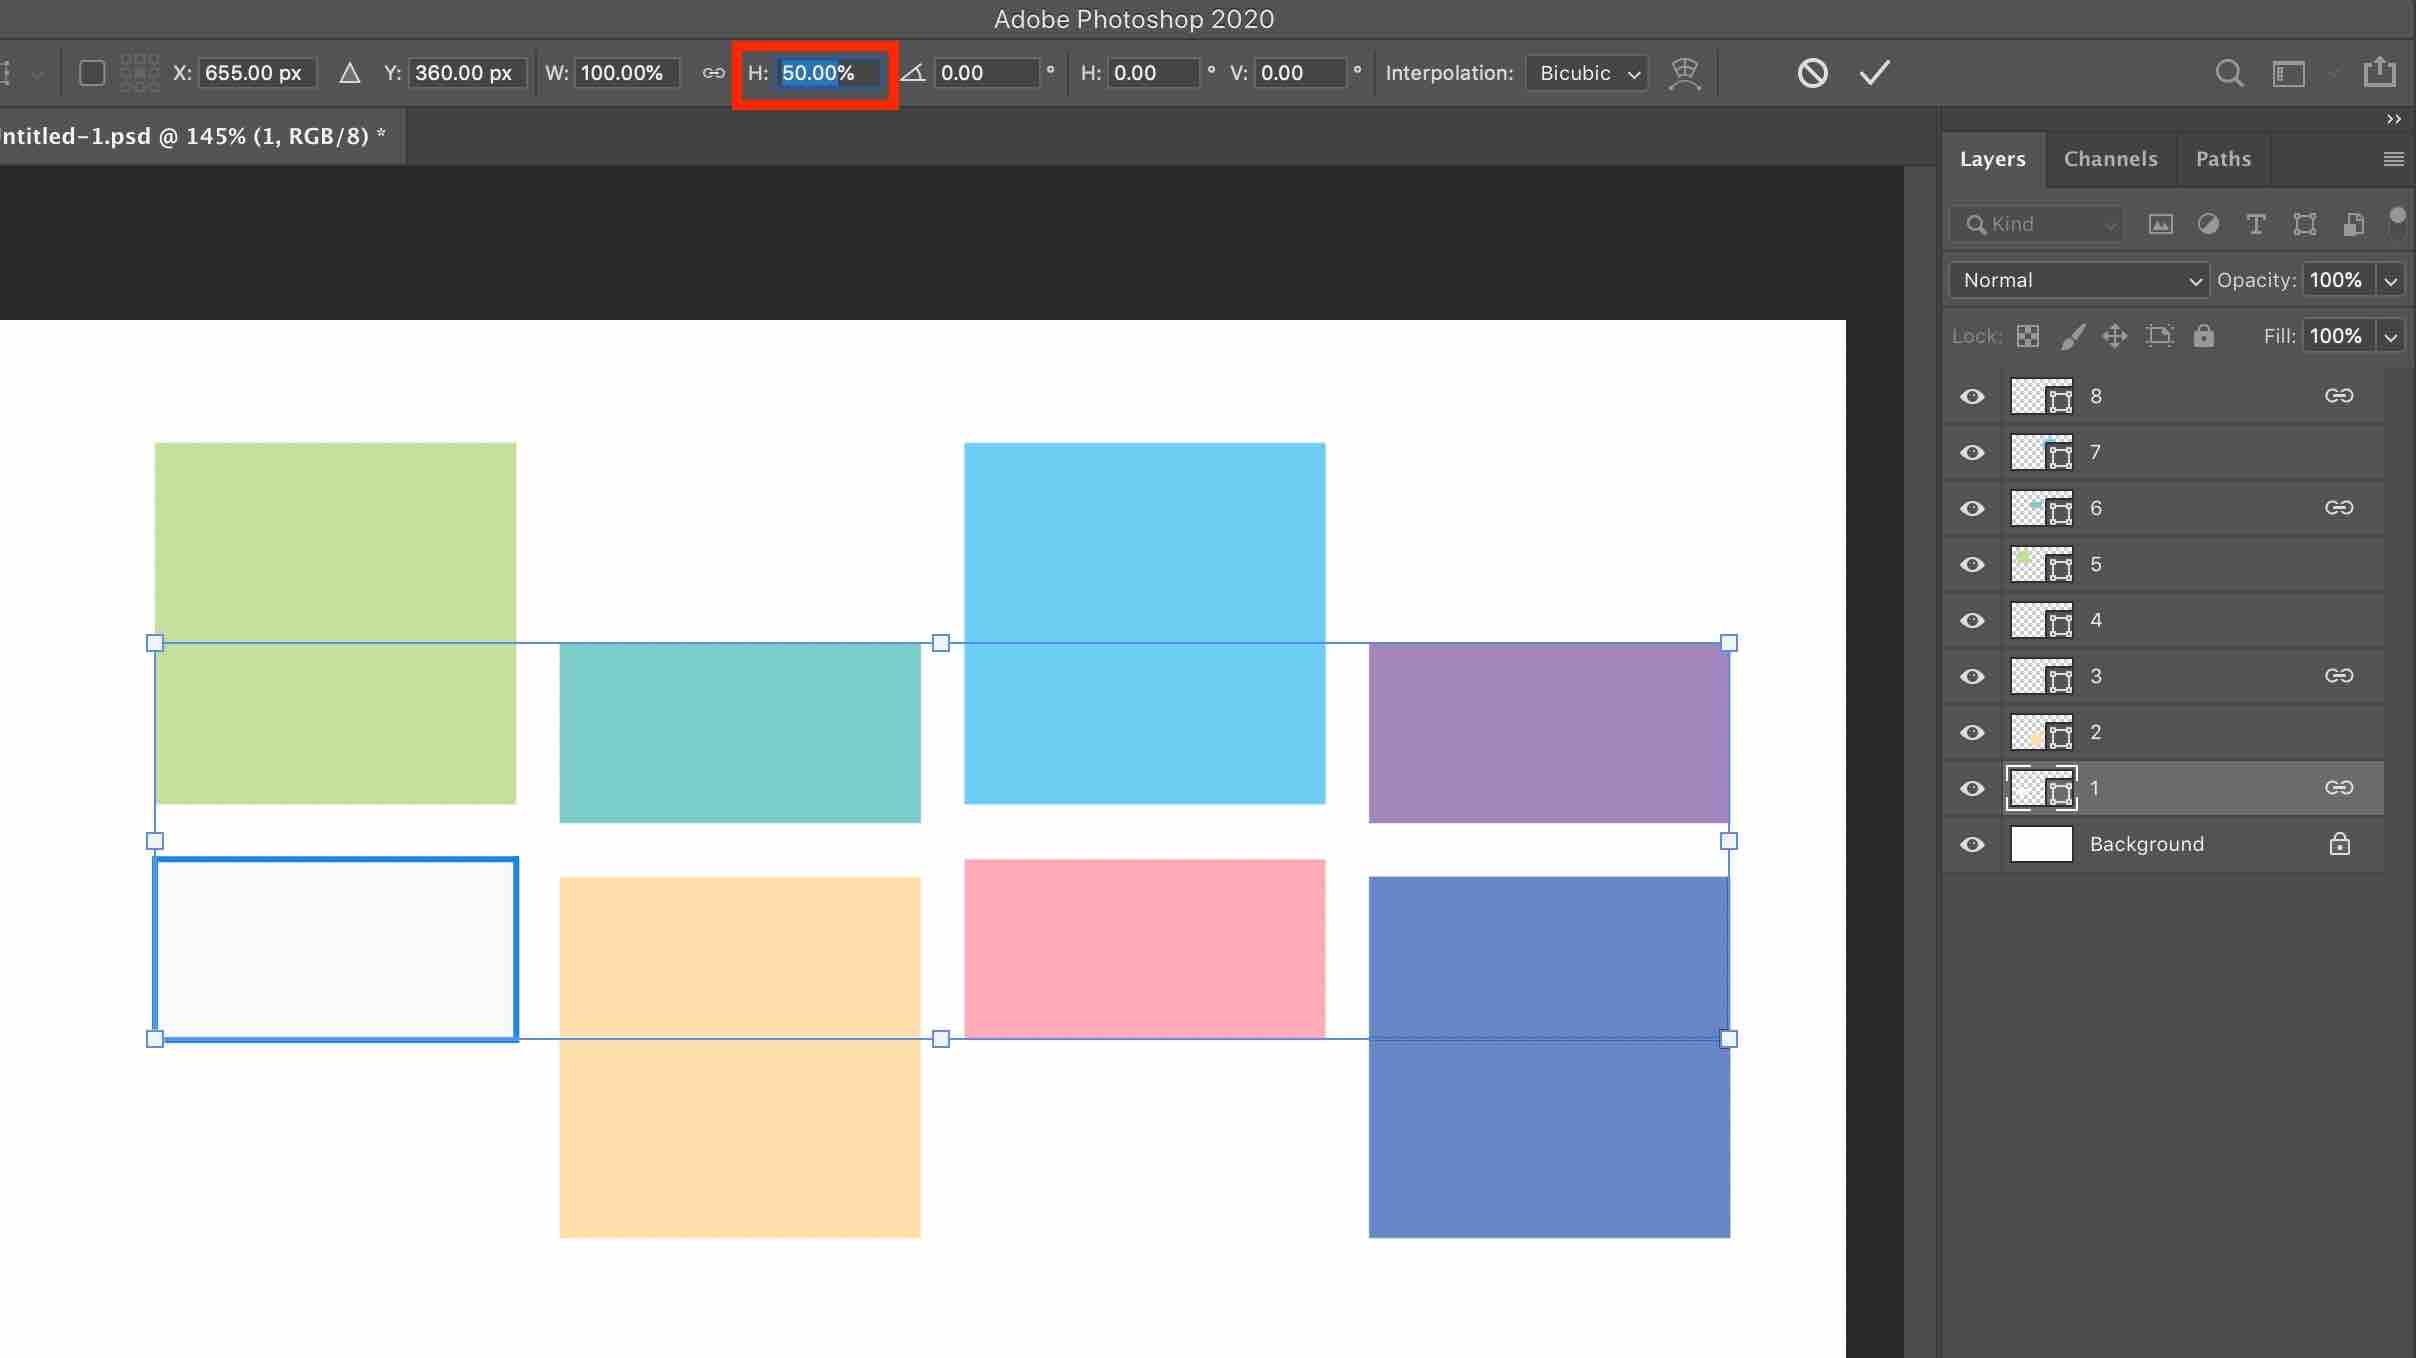Filter layers by type layers icon
Image resolution: width=2416 pixels, height=1358 pixels.
pyautogui.click(x=2256, y=224)
